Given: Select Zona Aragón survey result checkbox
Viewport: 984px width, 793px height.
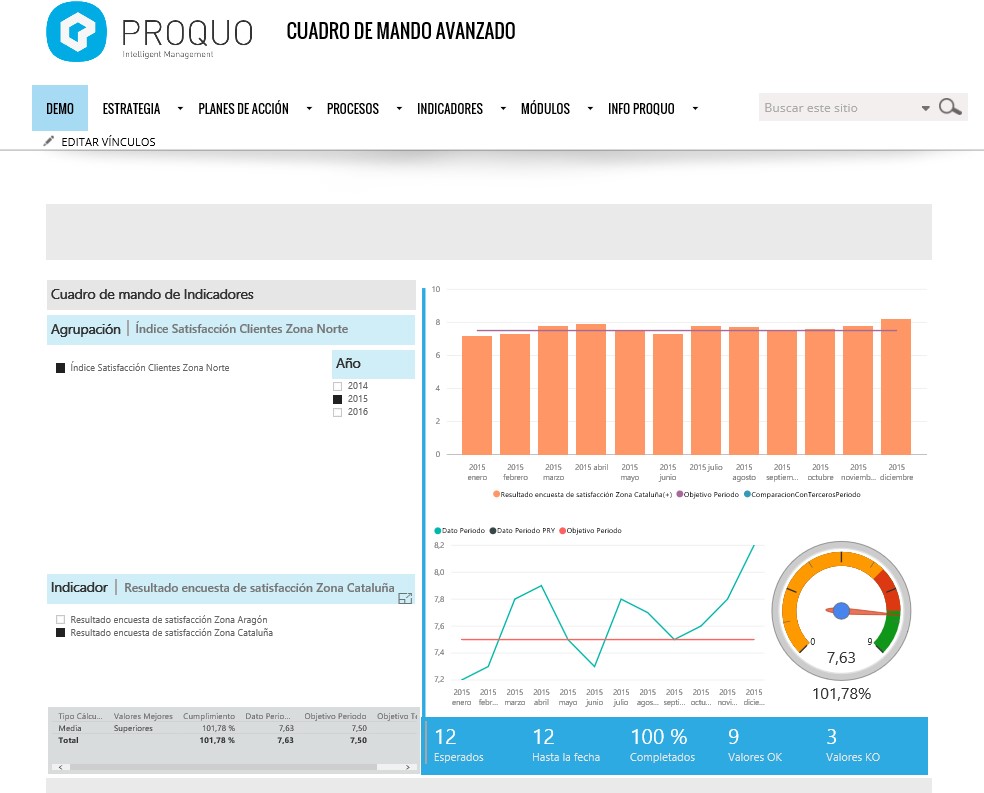Looking at the screenshot, I should tap(61, 620).
